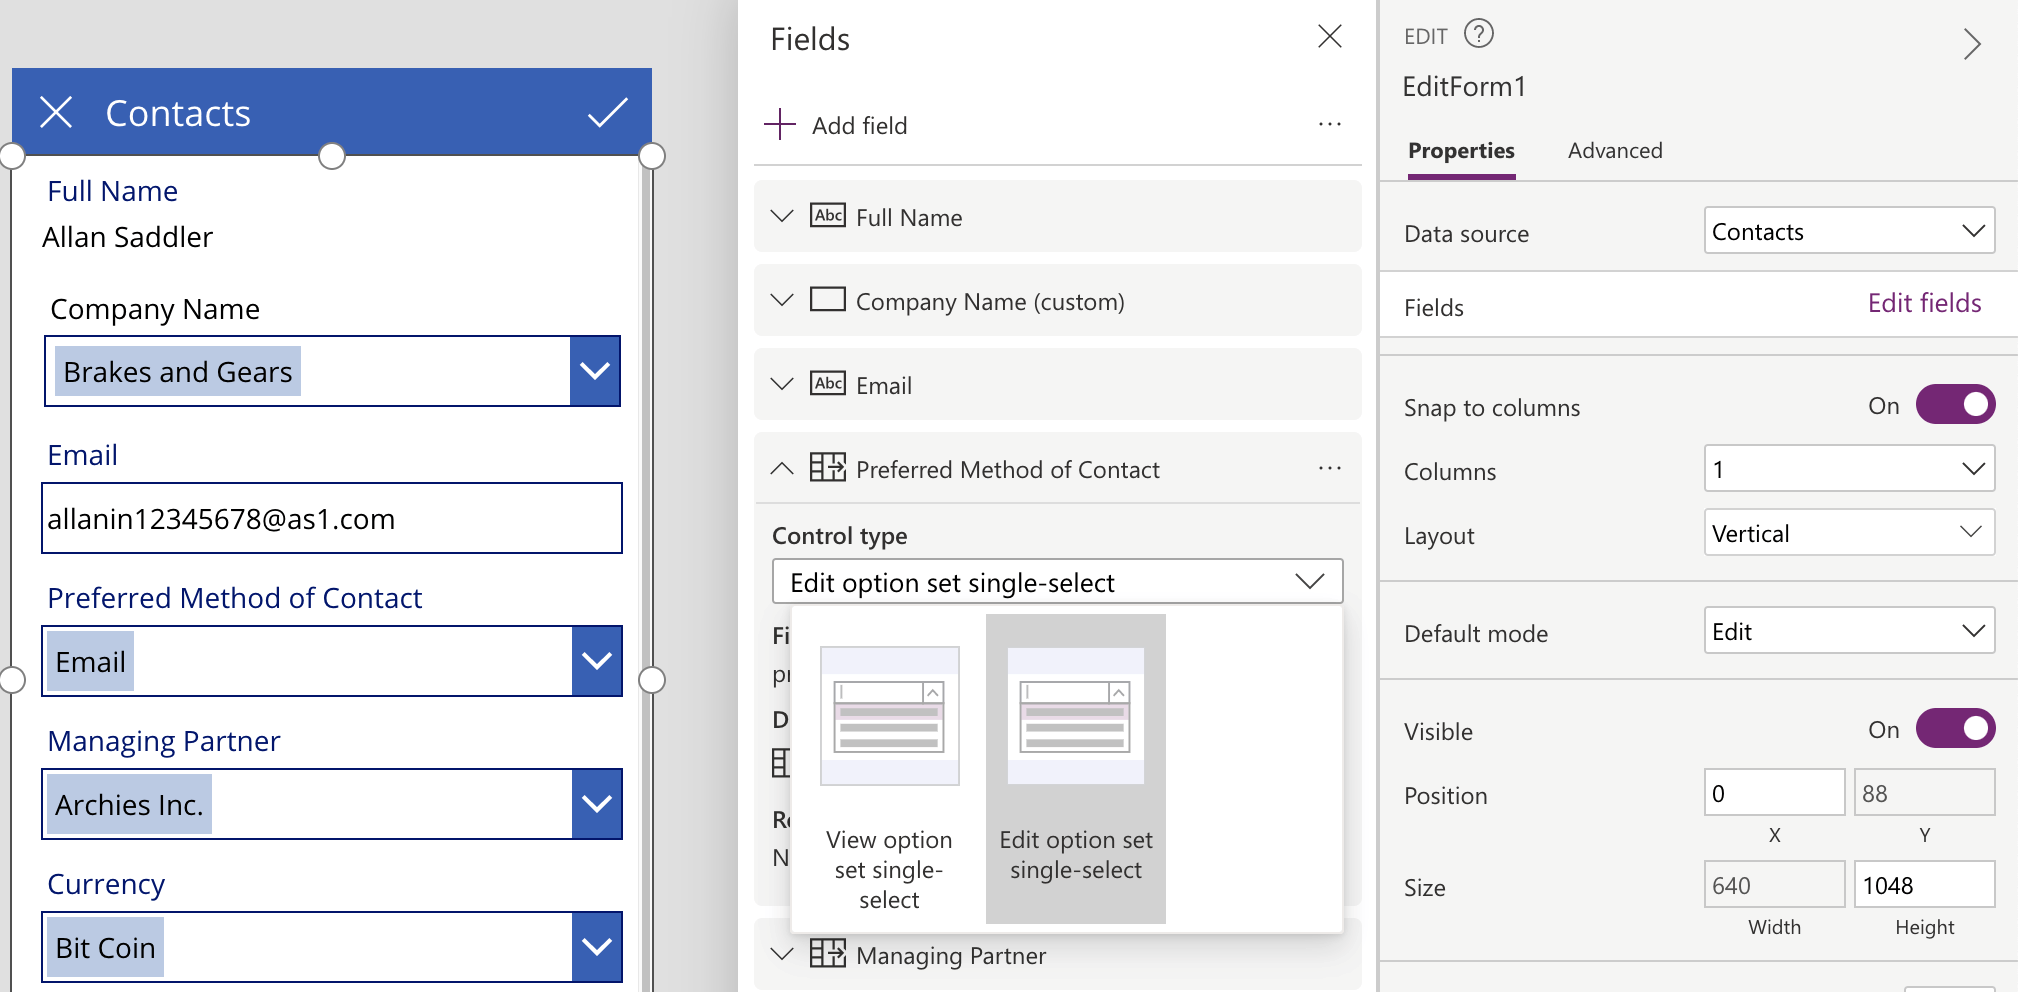This screenshot has width=2018, height=992.
Task: Open the Add field more options ellipsis
Action: [1329, 125]
